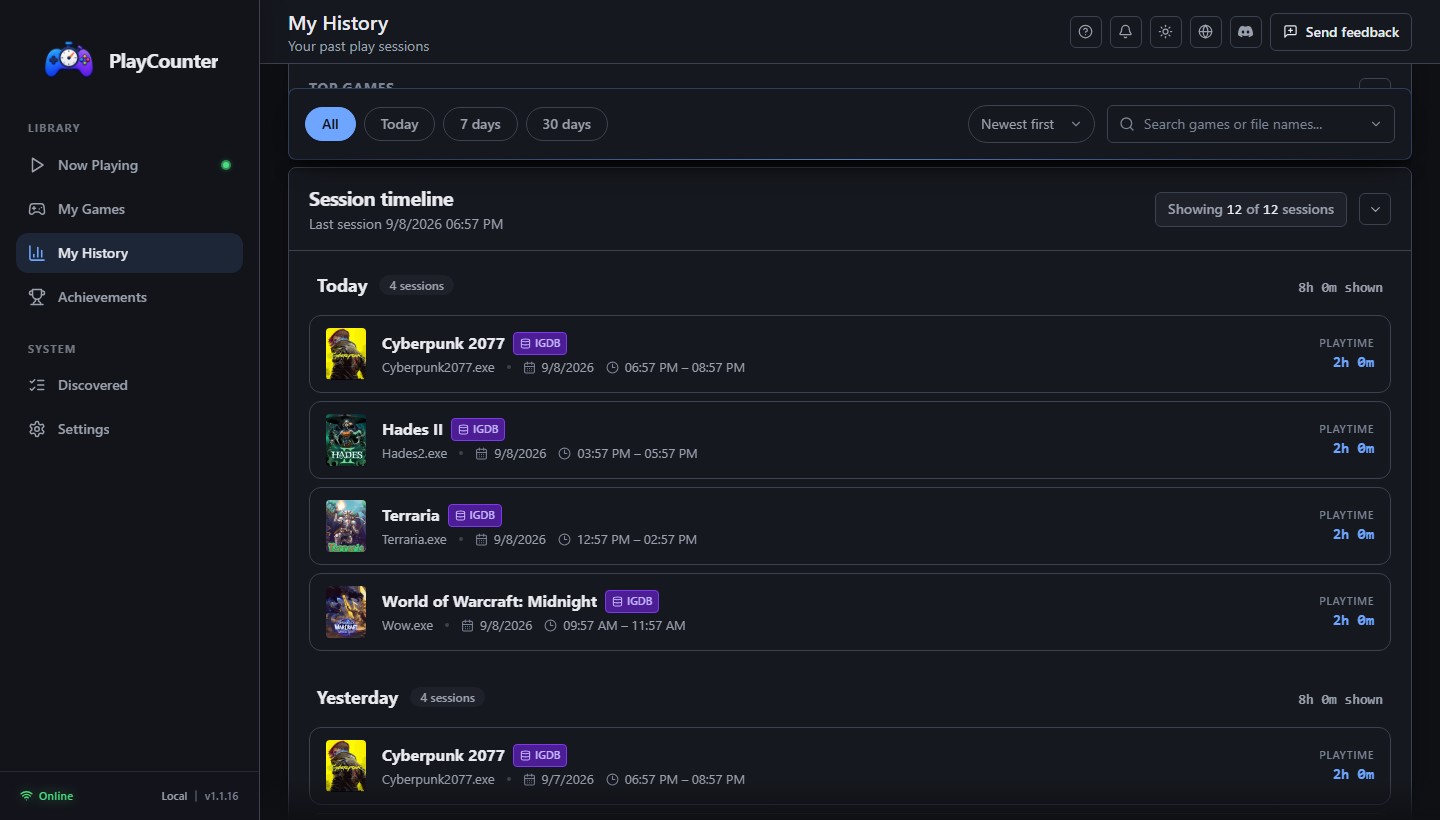Click IGDB badge on Terraria

[x=475, y=515]
